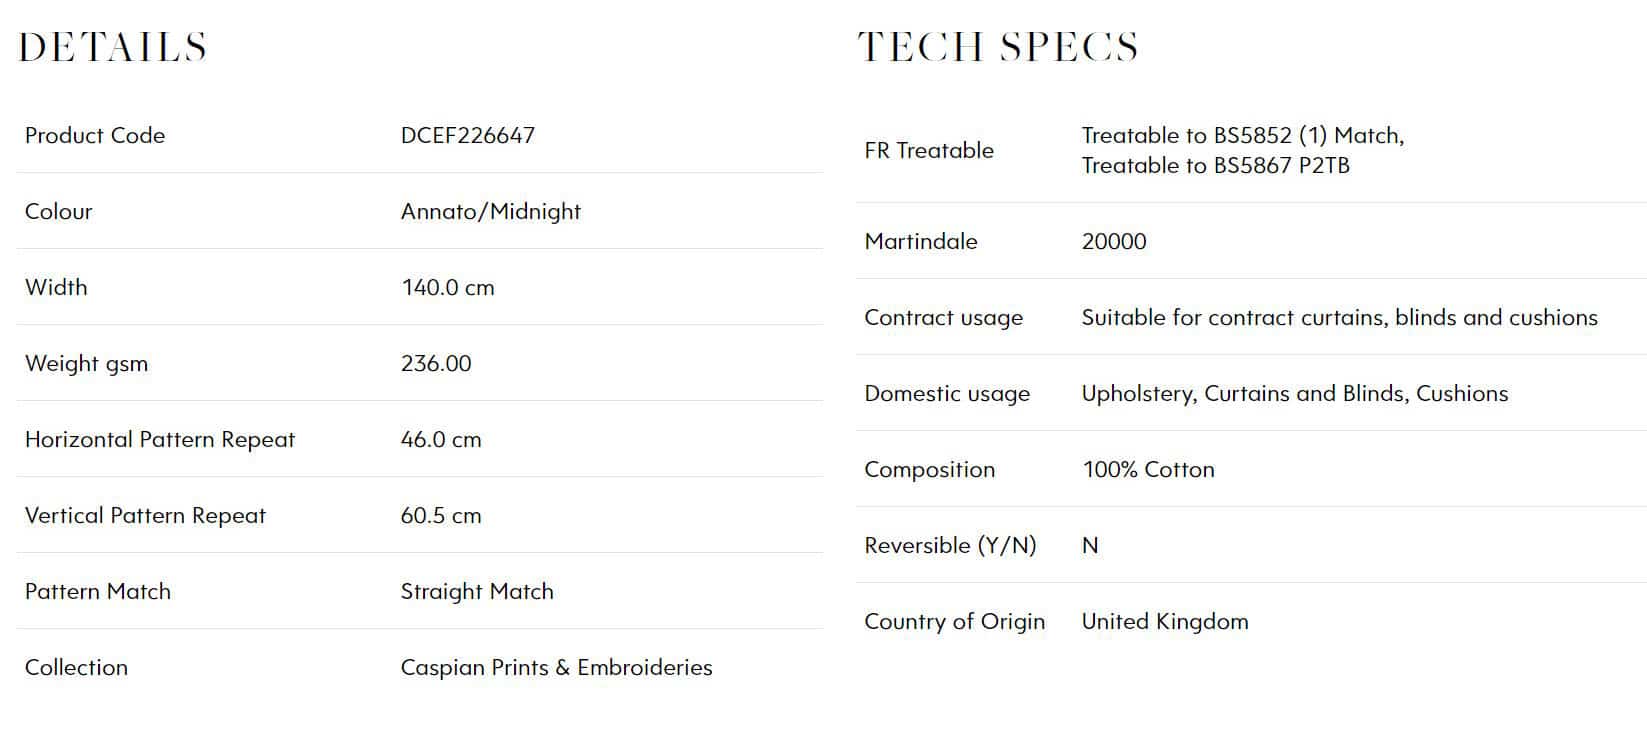
Task: Click the Reversible (Y/N) value N
Action: (1090, 546)
